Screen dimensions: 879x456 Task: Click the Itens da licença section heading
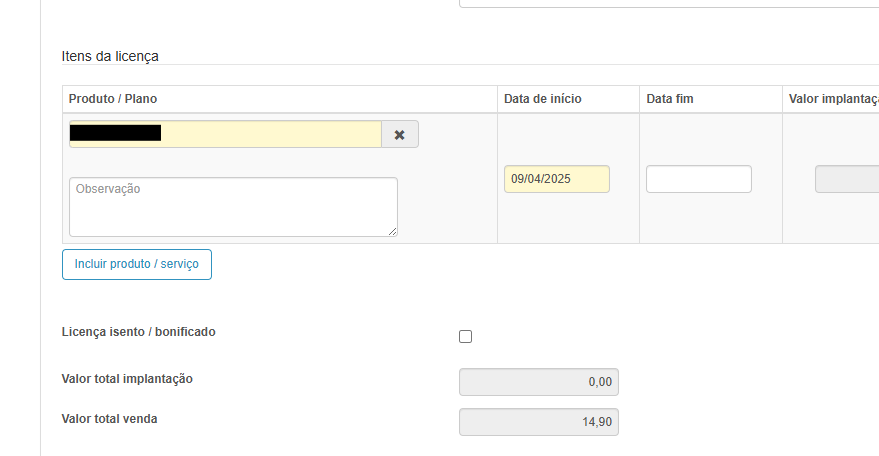pos(110,56)
